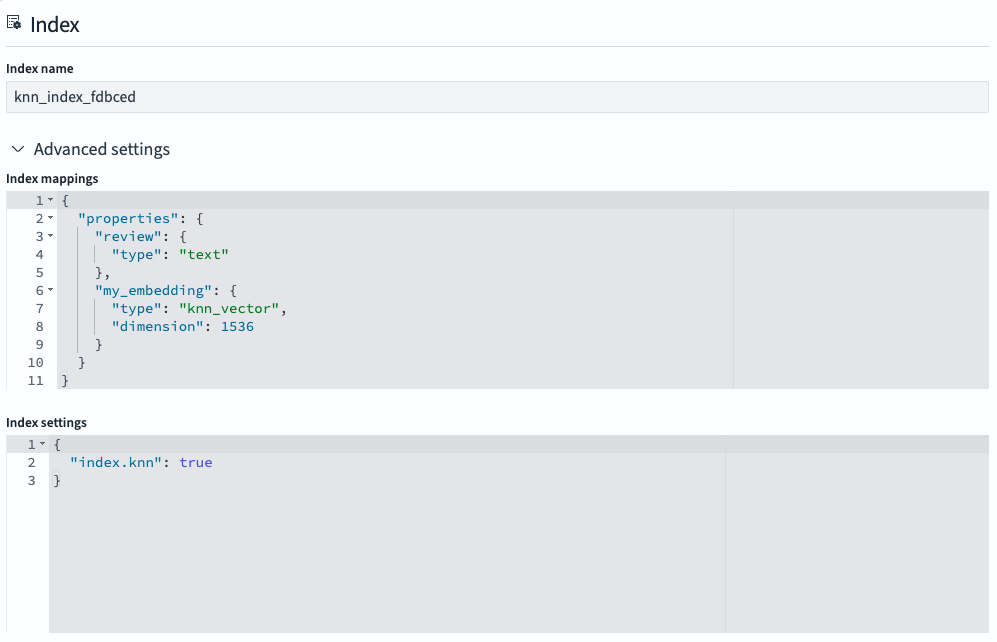The height and width of the screenshot is (642, 997).
Task: Collapse the Advanced settings chevron
Action: pos(18,149)
